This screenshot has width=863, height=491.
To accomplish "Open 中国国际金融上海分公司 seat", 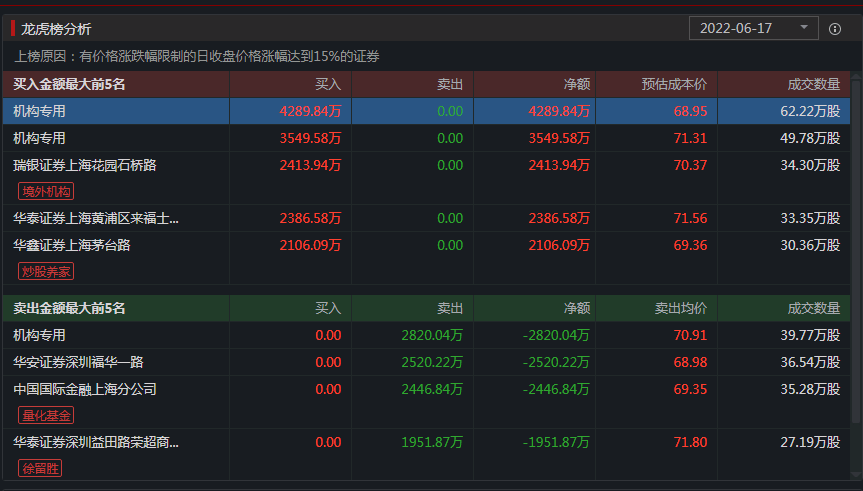I will pos(85,389).
